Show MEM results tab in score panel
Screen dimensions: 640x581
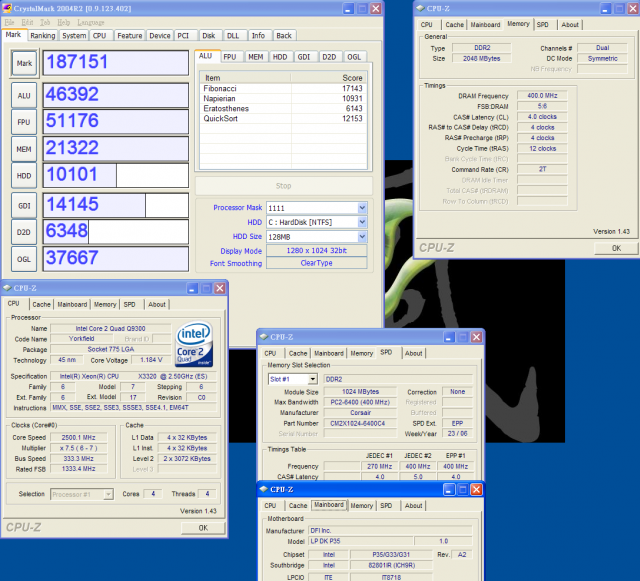tap(256, 57)
